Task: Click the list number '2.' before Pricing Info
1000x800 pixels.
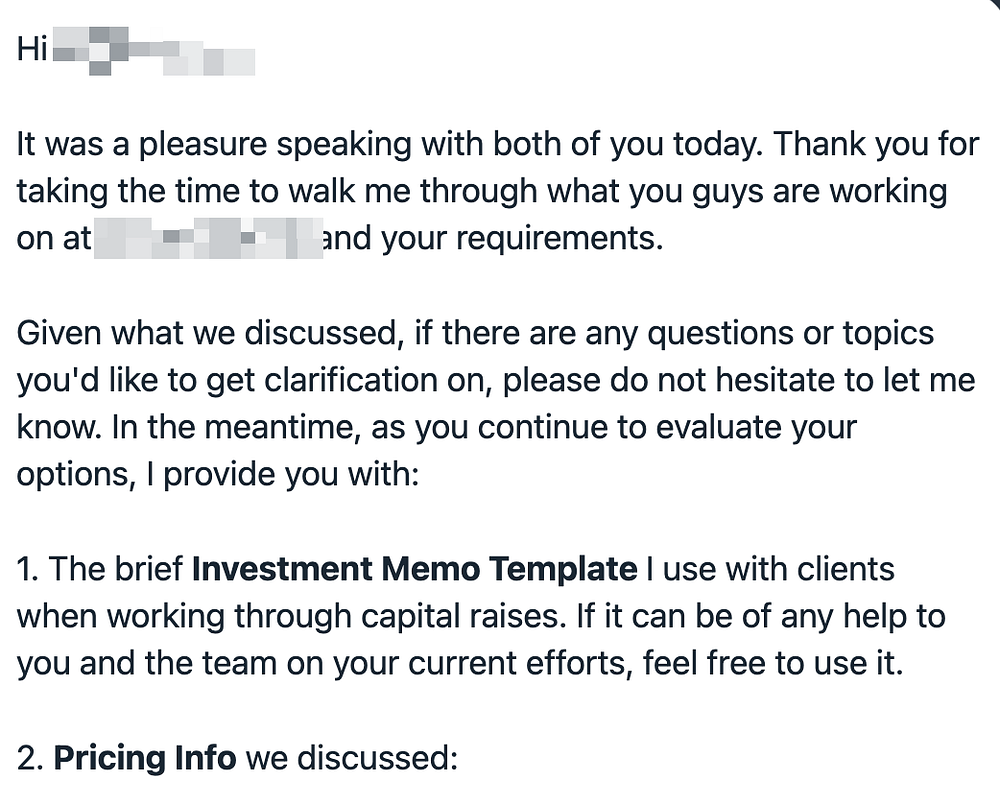Action: [29, 758]
